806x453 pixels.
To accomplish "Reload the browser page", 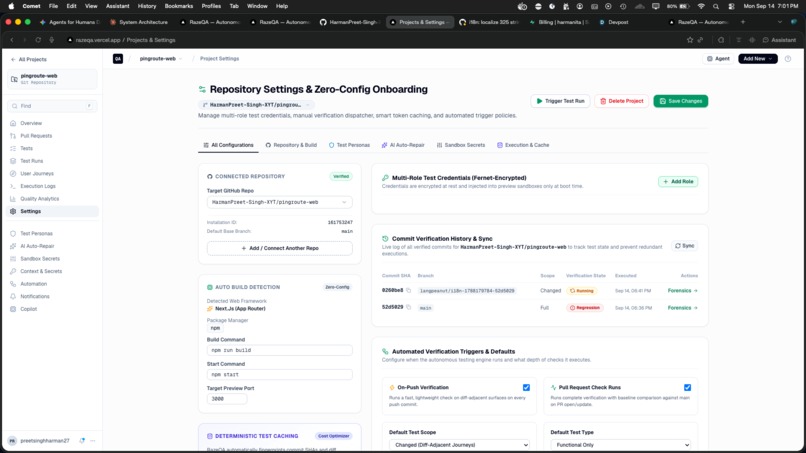I will click(x=38, y=40).
